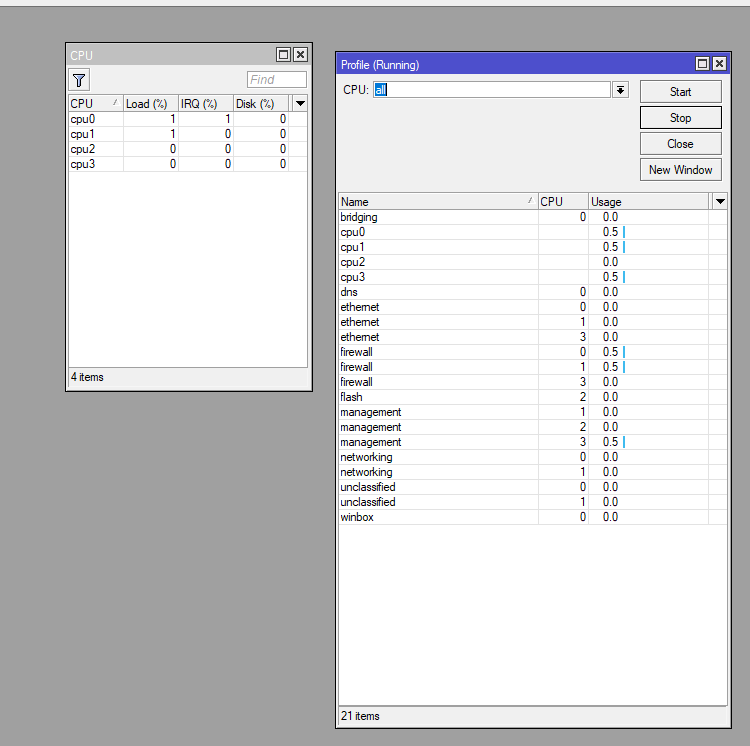
Task: Select the winbox row in Profile
Action: click(x=533, y=517)
